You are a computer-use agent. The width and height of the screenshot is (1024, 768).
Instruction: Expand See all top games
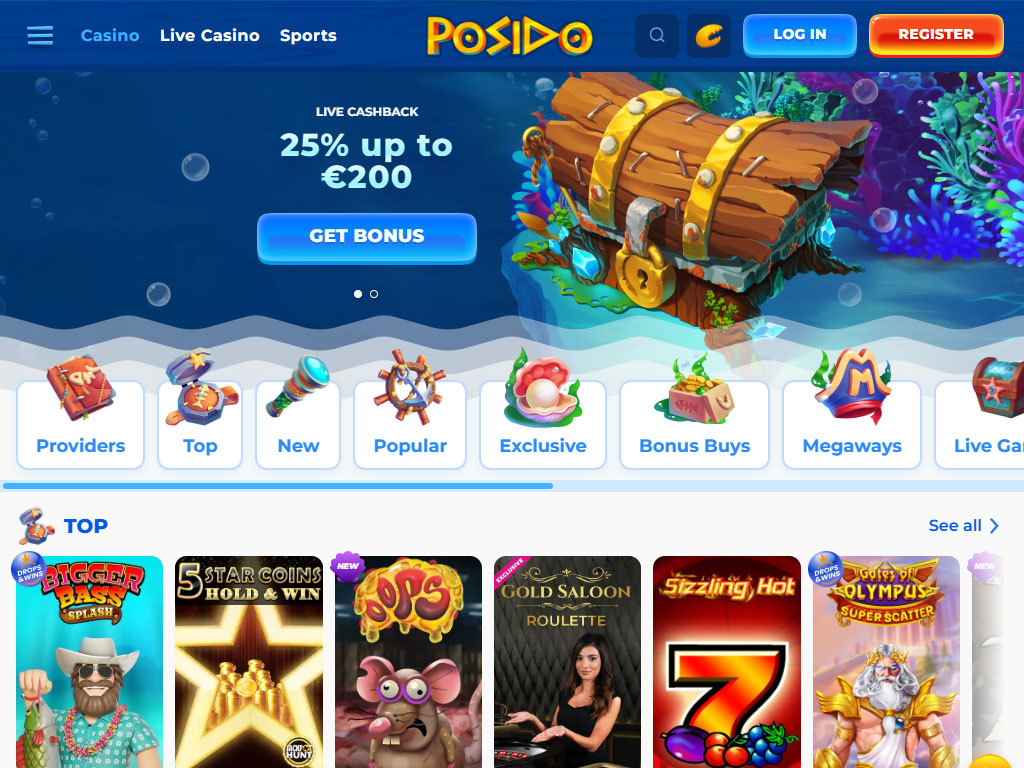coord(964,526)
